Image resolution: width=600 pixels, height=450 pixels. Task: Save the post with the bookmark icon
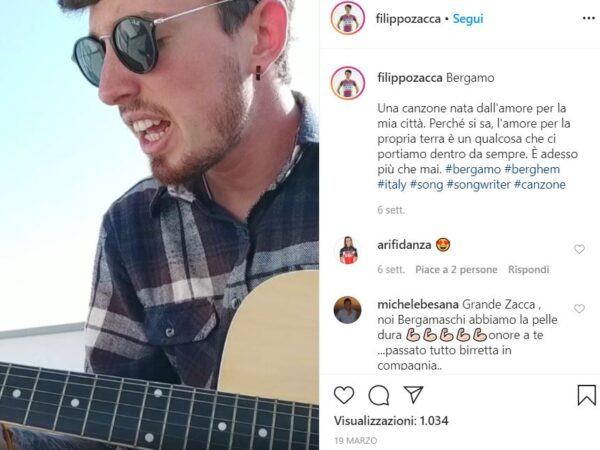click(x=586, y=395)
